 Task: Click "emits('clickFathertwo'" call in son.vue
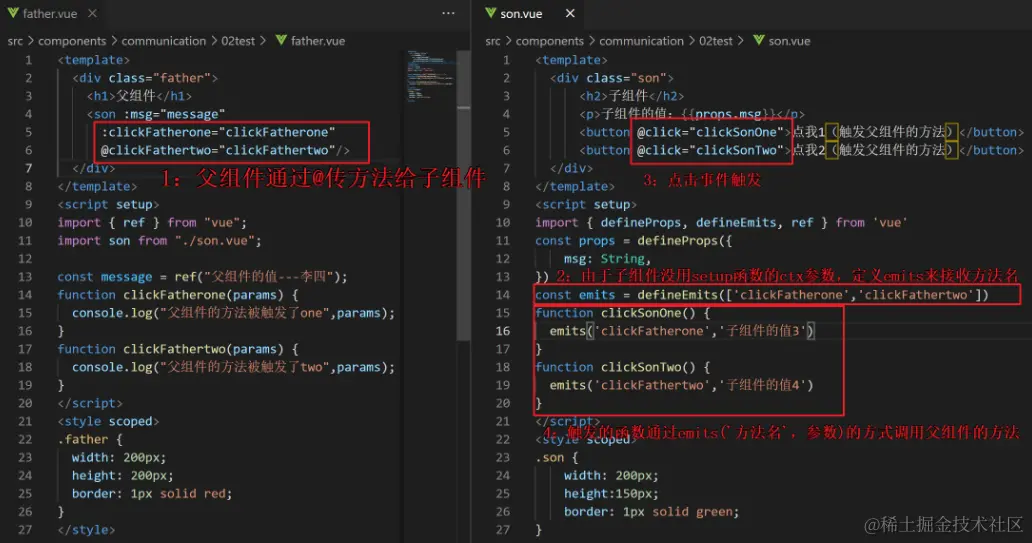682,385
